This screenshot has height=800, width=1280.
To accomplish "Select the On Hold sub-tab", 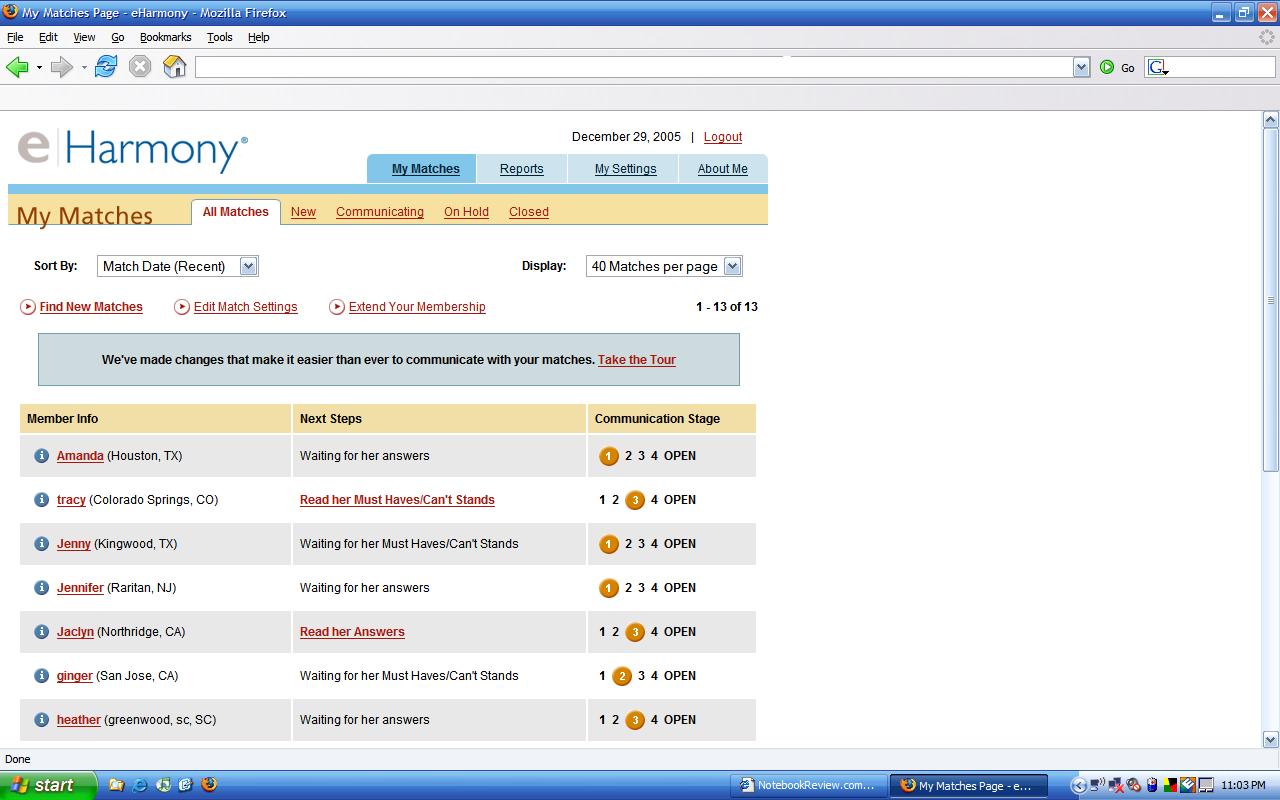I will click(x=466, y=212).
